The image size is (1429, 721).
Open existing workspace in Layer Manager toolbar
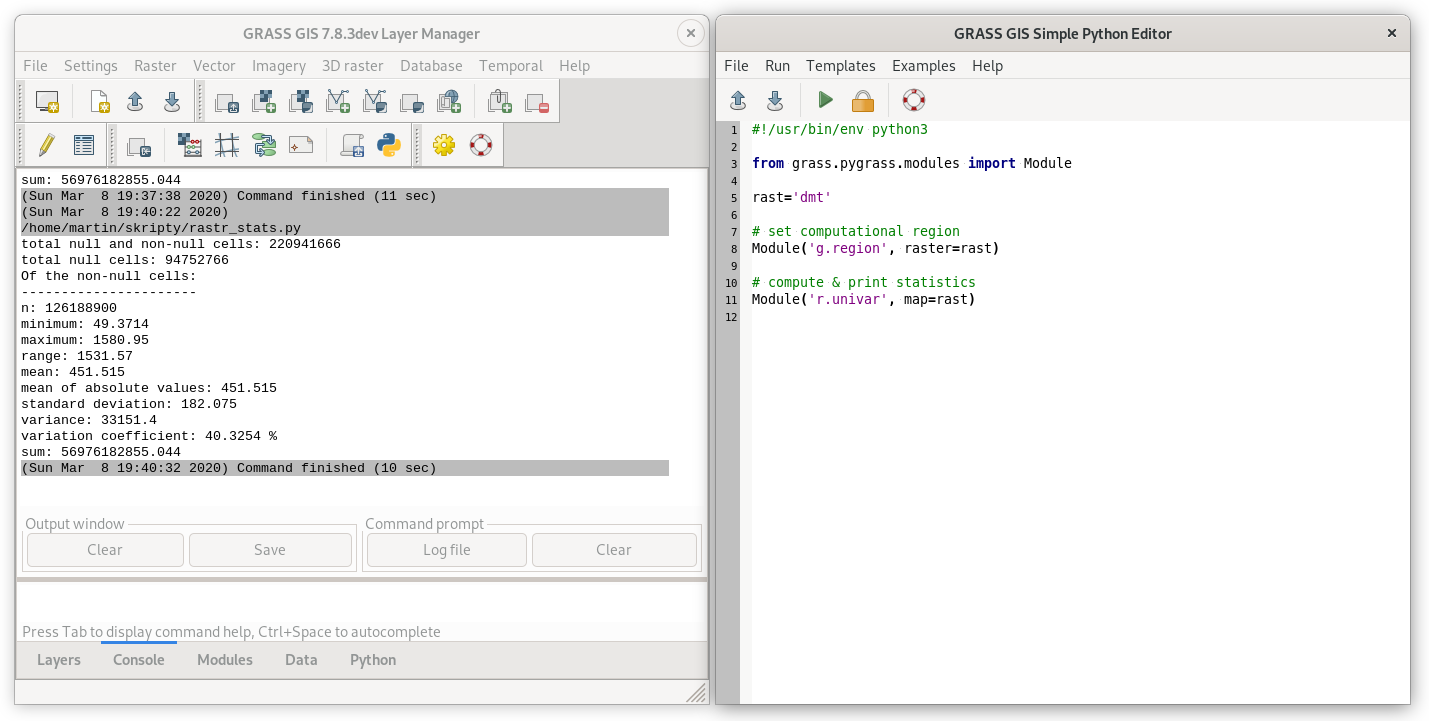click(x=135, y=102)
